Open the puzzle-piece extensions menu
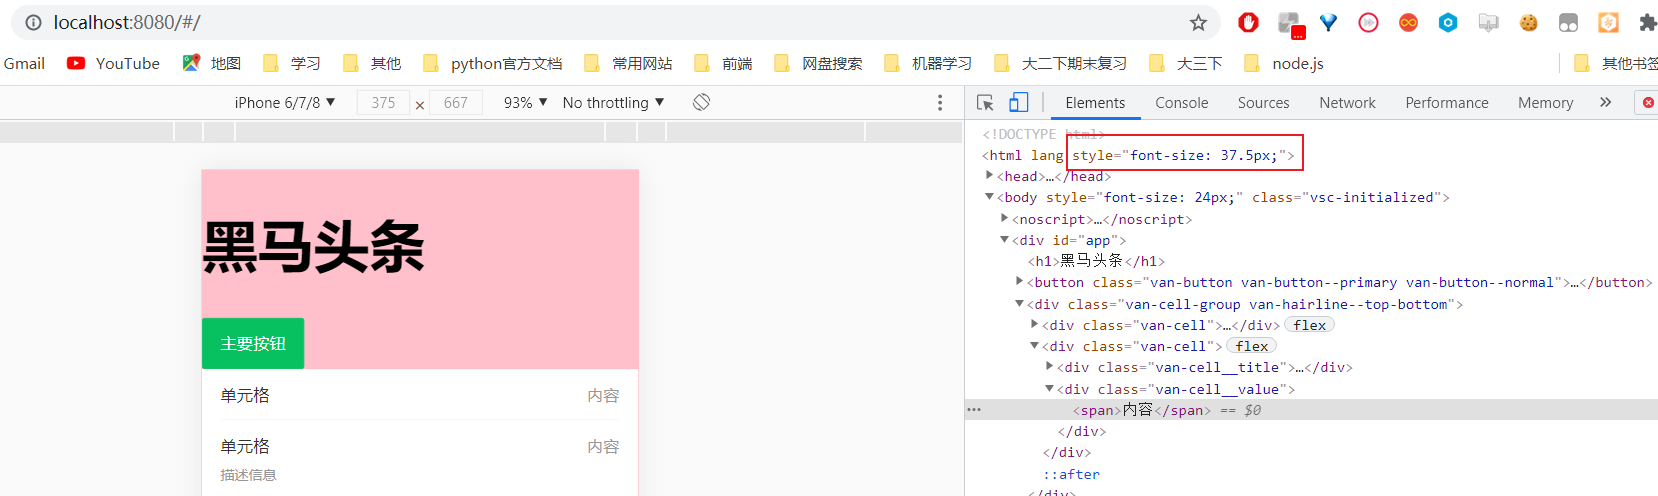The width and height of the screenshot is (1658, 496). (1647, 22)
